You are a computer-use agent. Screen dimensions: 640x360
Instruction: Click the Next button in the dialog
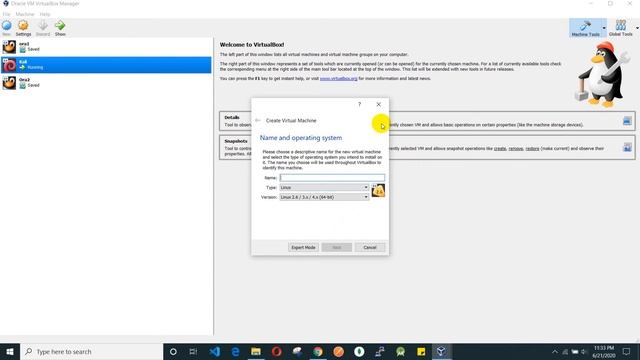(336, 247)
